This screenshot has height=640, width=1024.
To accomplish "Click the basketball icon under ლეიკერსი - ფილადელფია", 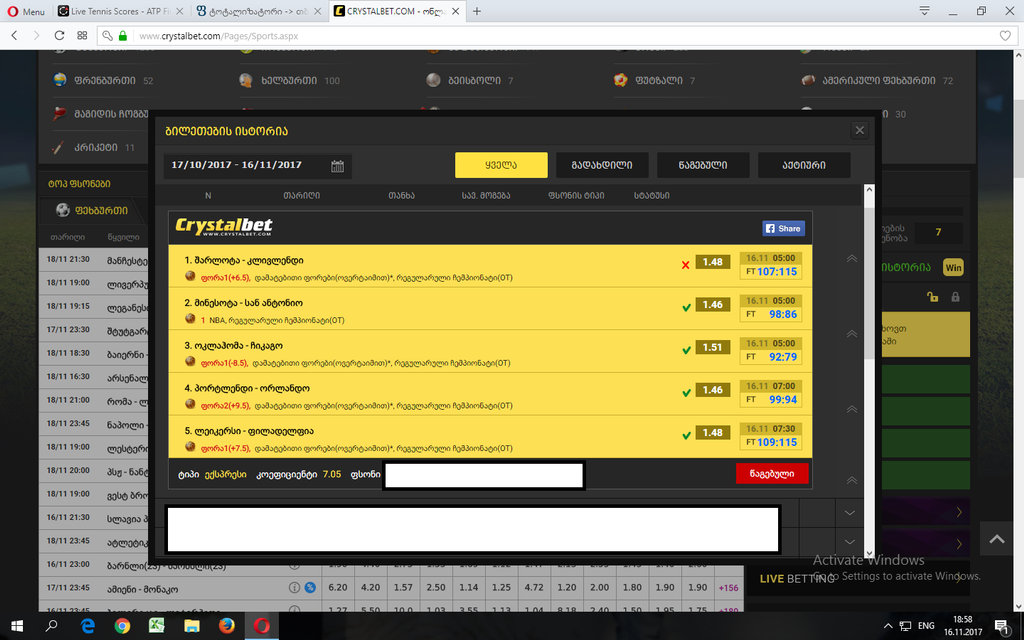I will pyautogui.click(x=190, y=447).
